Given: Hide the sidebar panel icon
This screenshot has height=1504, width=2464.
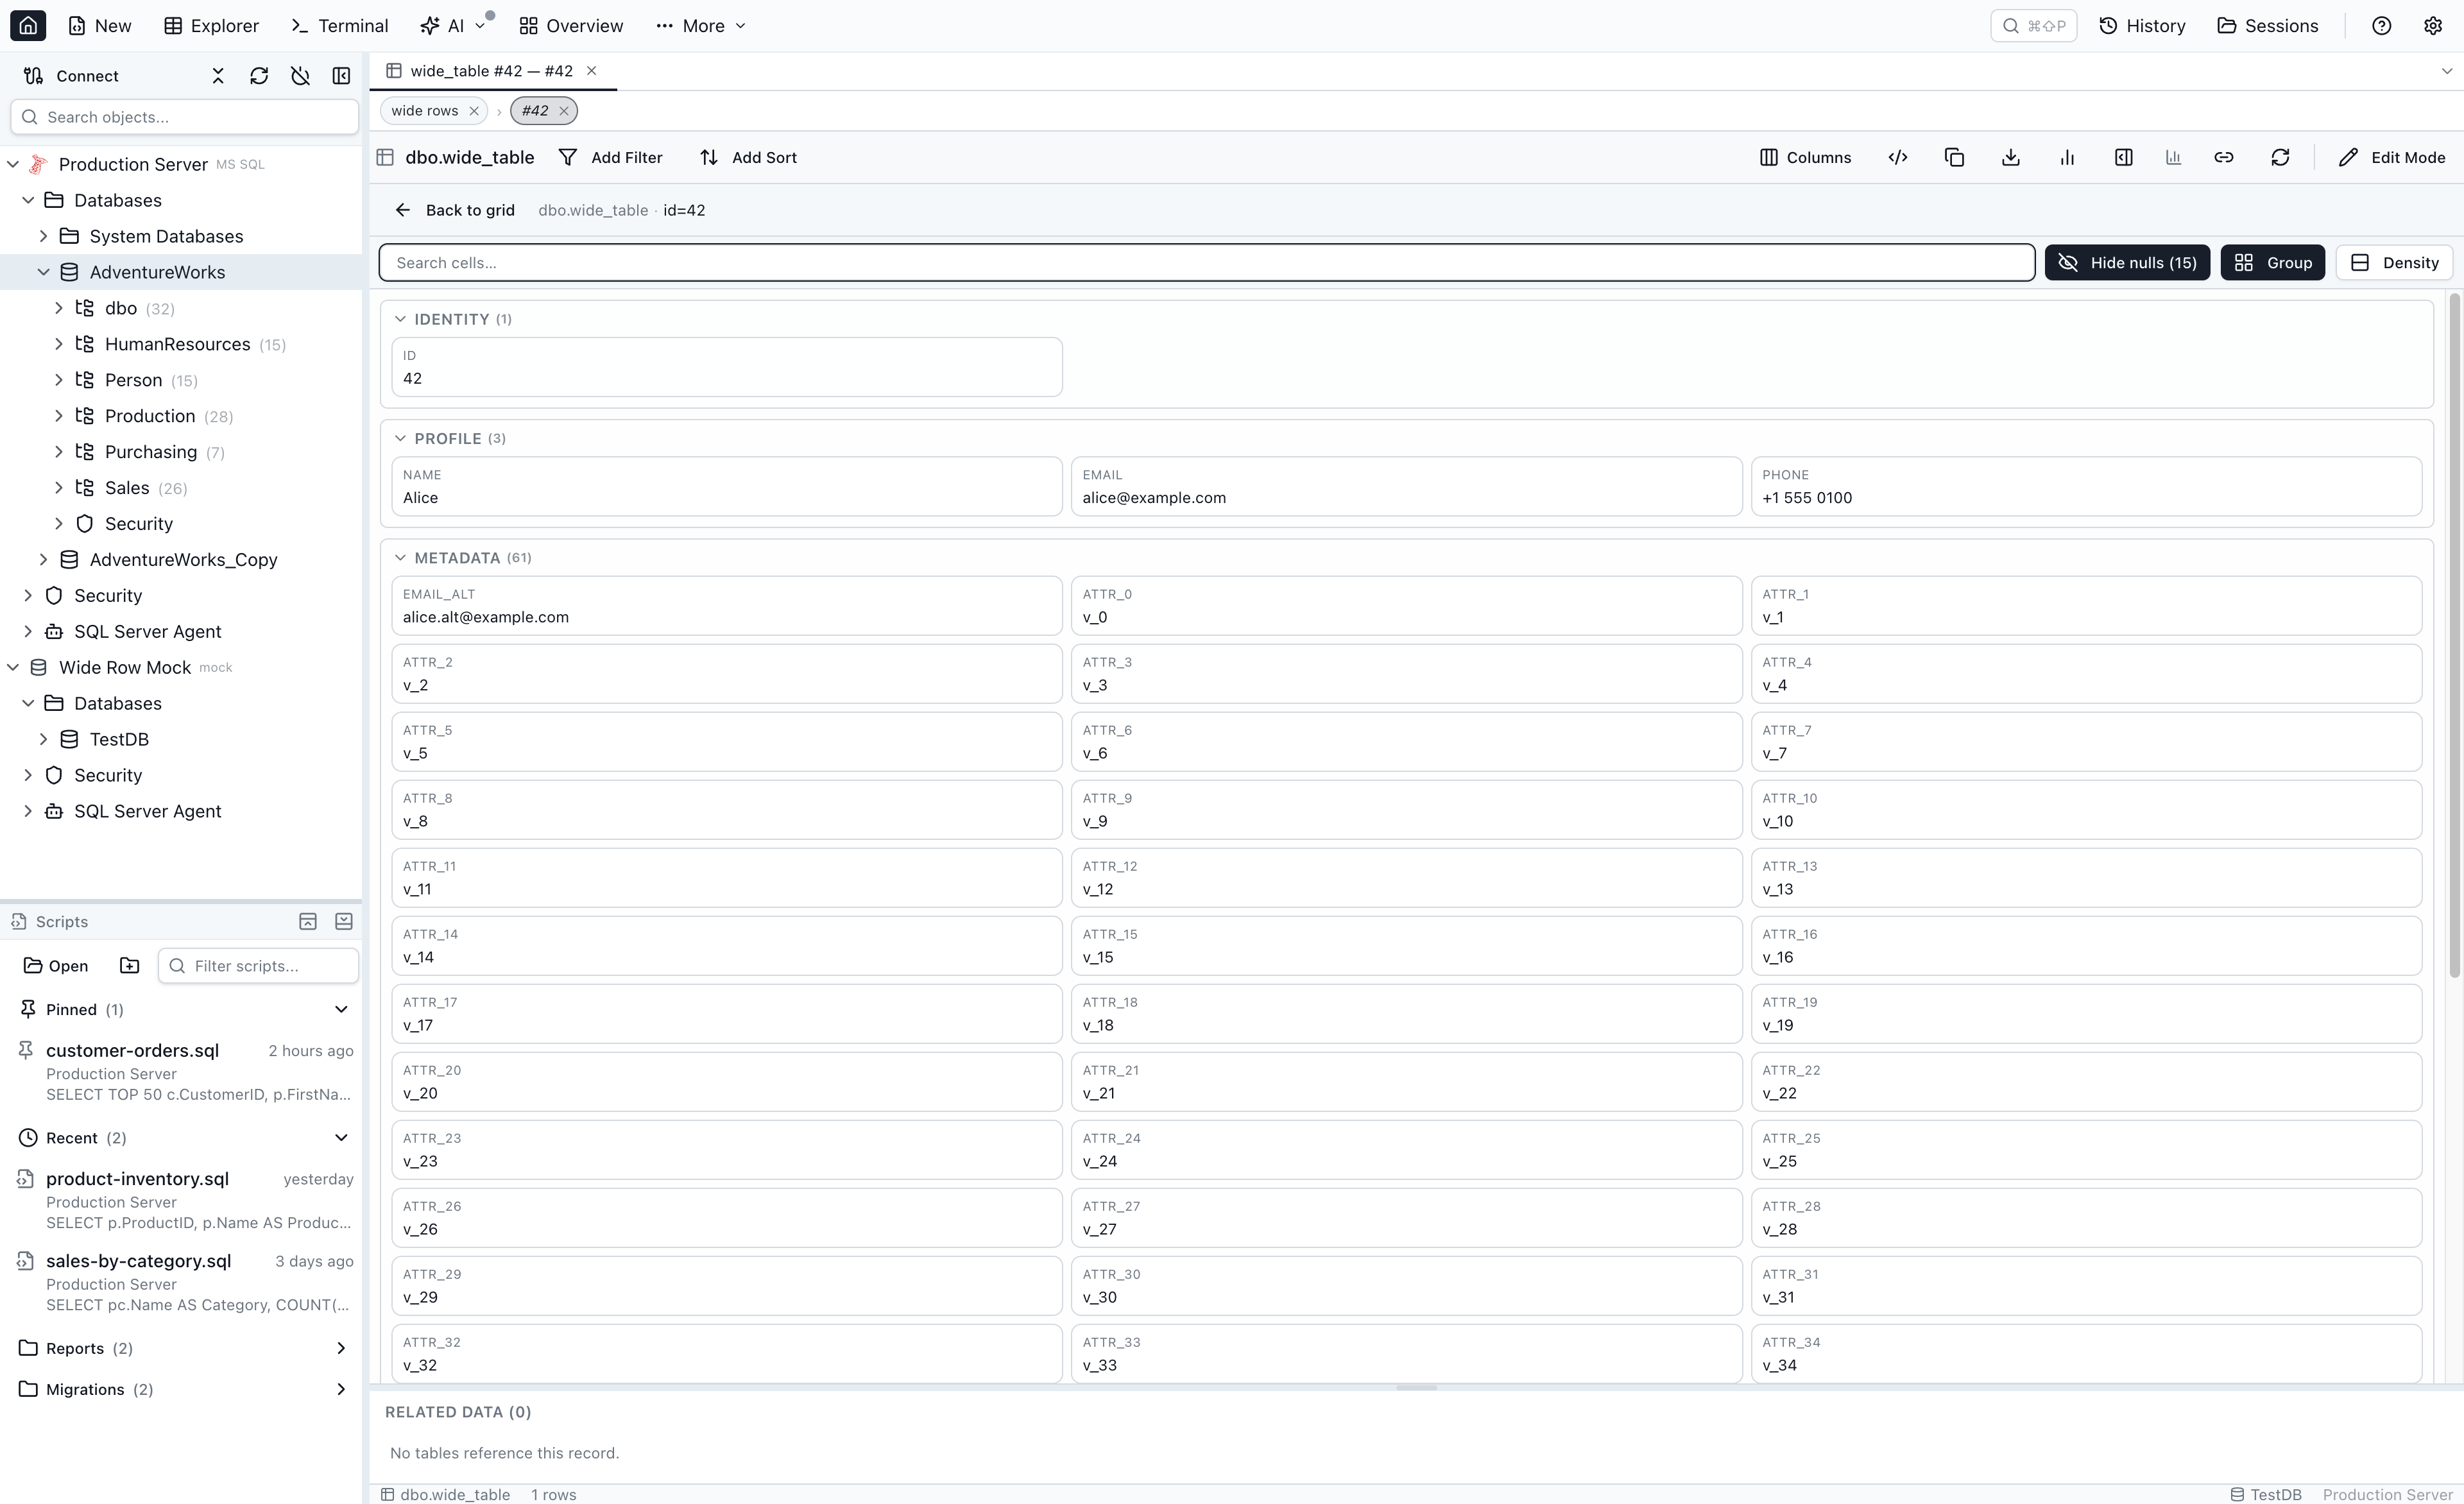Looking at the screenshot, I should click(x=341, y=76).
